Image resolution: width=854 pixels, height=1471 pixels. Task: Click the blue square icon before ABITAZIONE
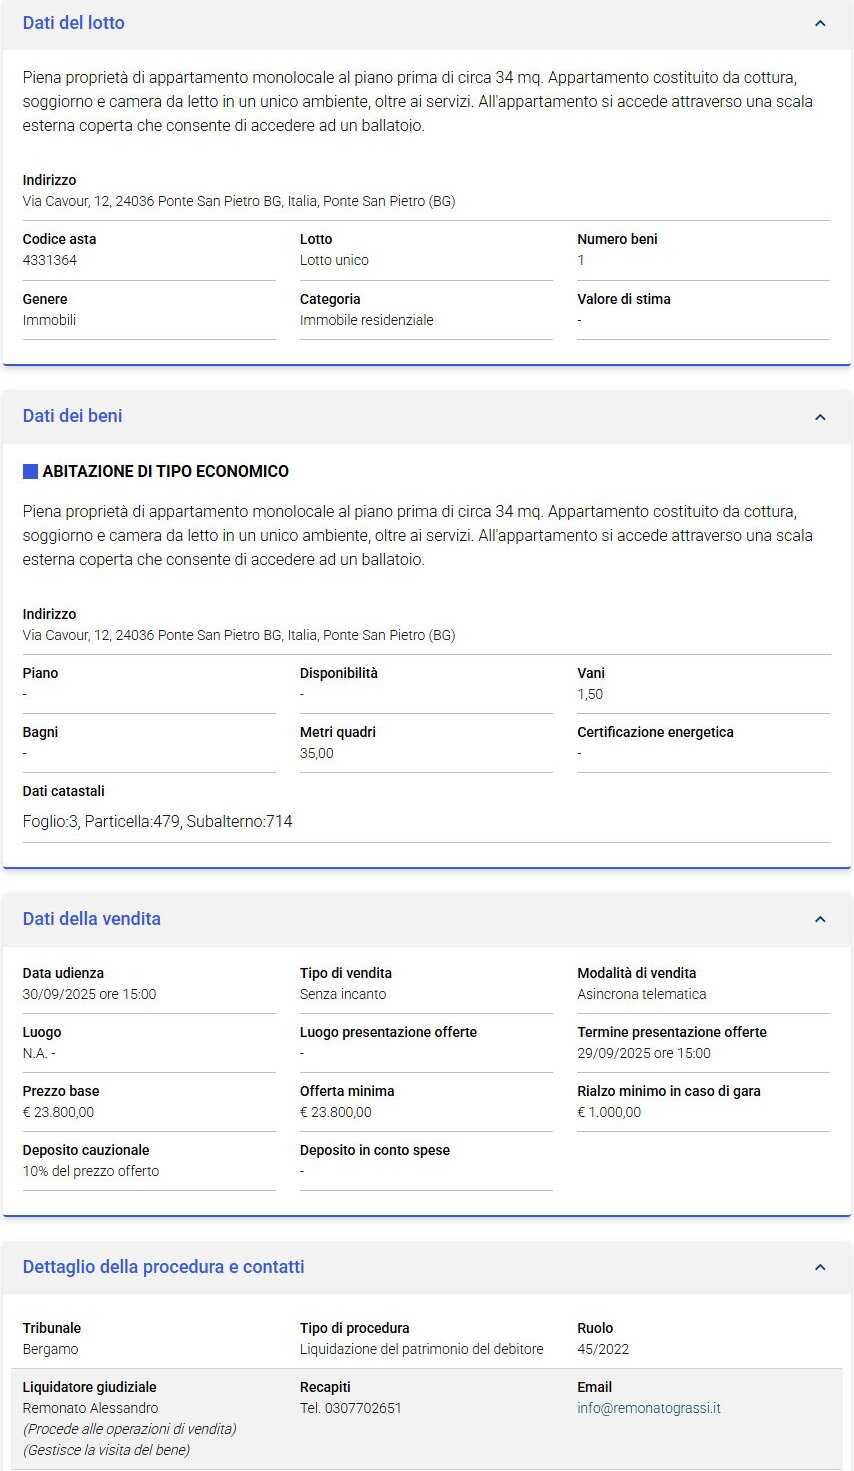click(x=30, y=471)
